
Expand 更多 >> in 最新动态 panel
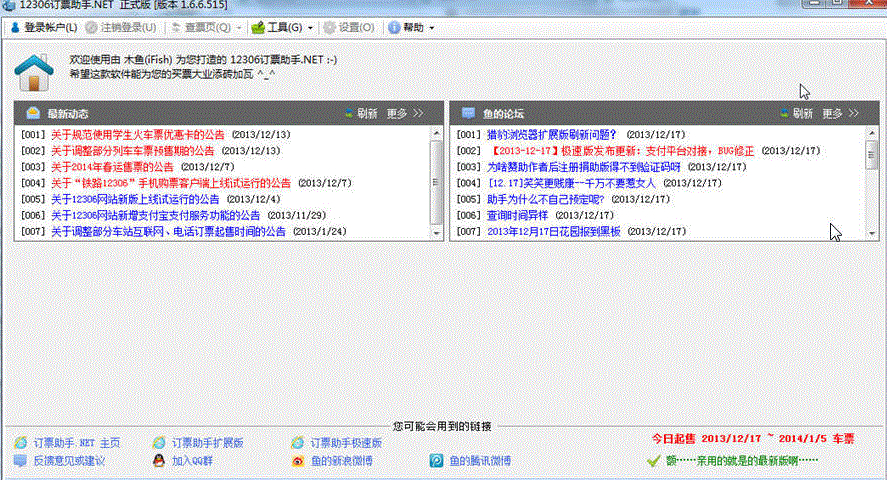coord(406,113)
